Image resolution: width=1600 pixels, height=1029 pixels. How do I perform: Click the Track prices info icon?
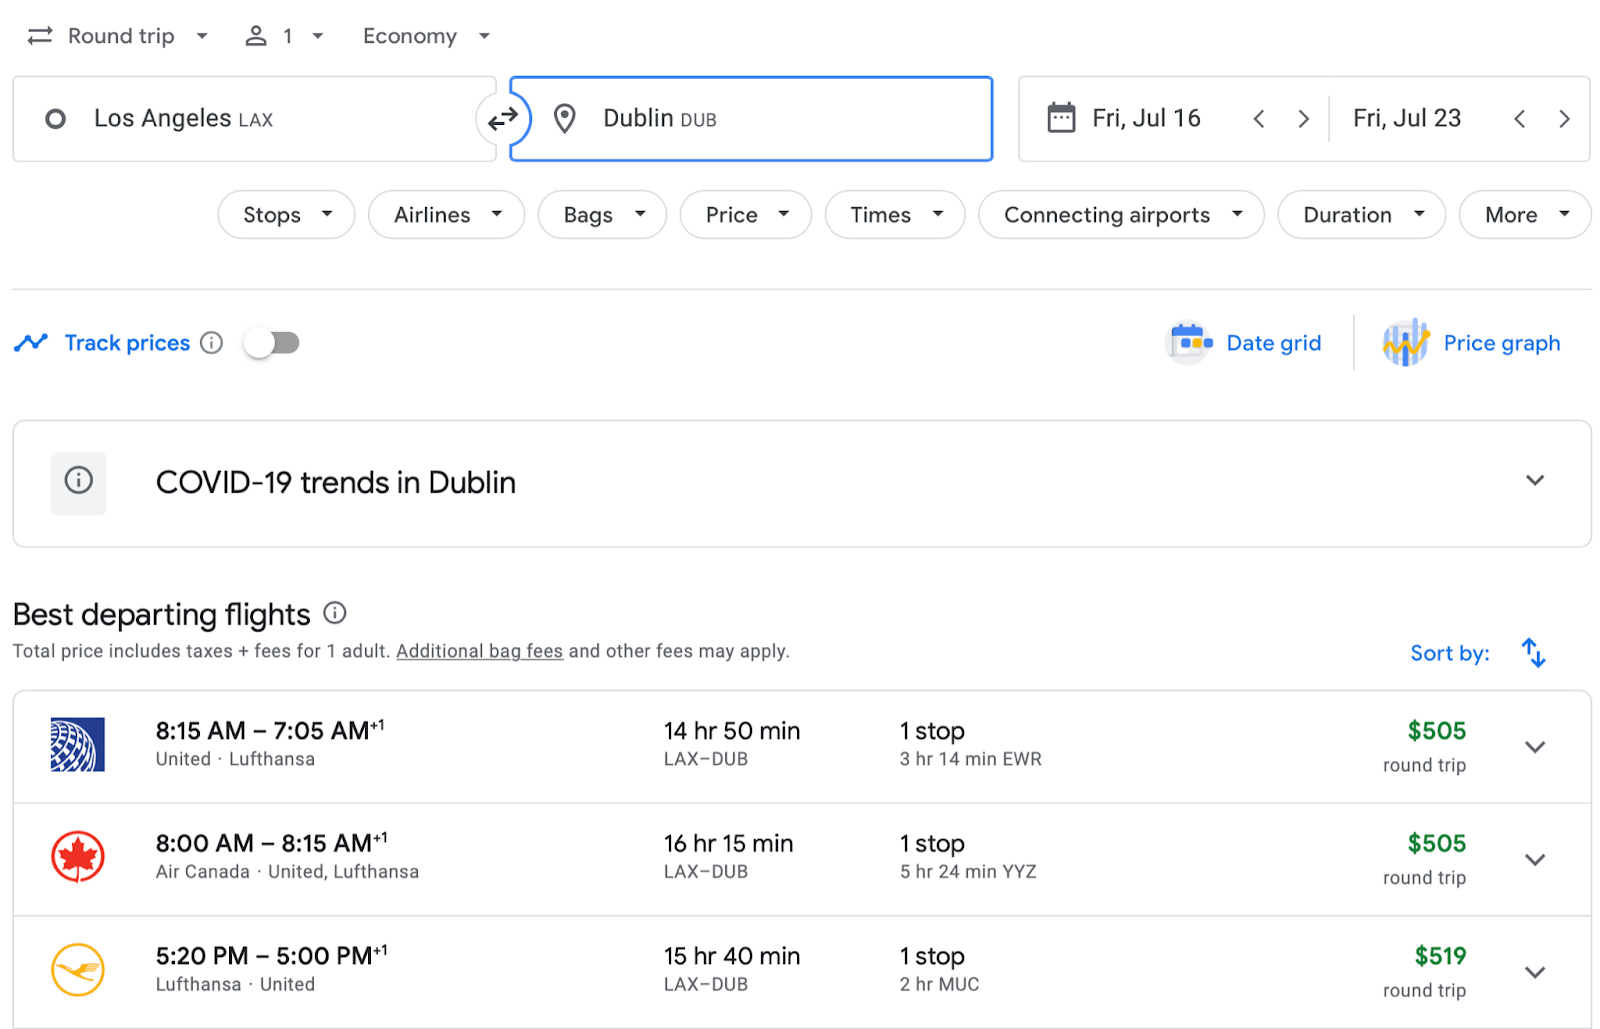click(211, 343)
